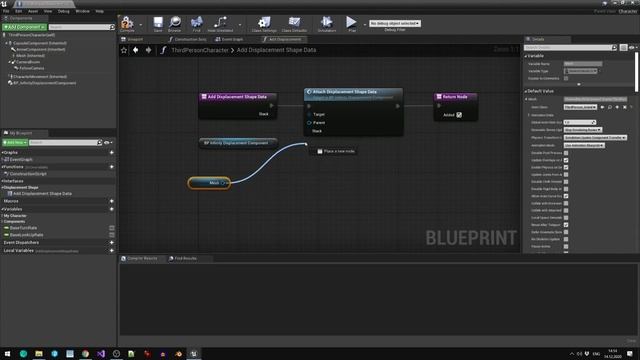Click the green Add New button
640x360 pixels.
click(x=15, y=142)
